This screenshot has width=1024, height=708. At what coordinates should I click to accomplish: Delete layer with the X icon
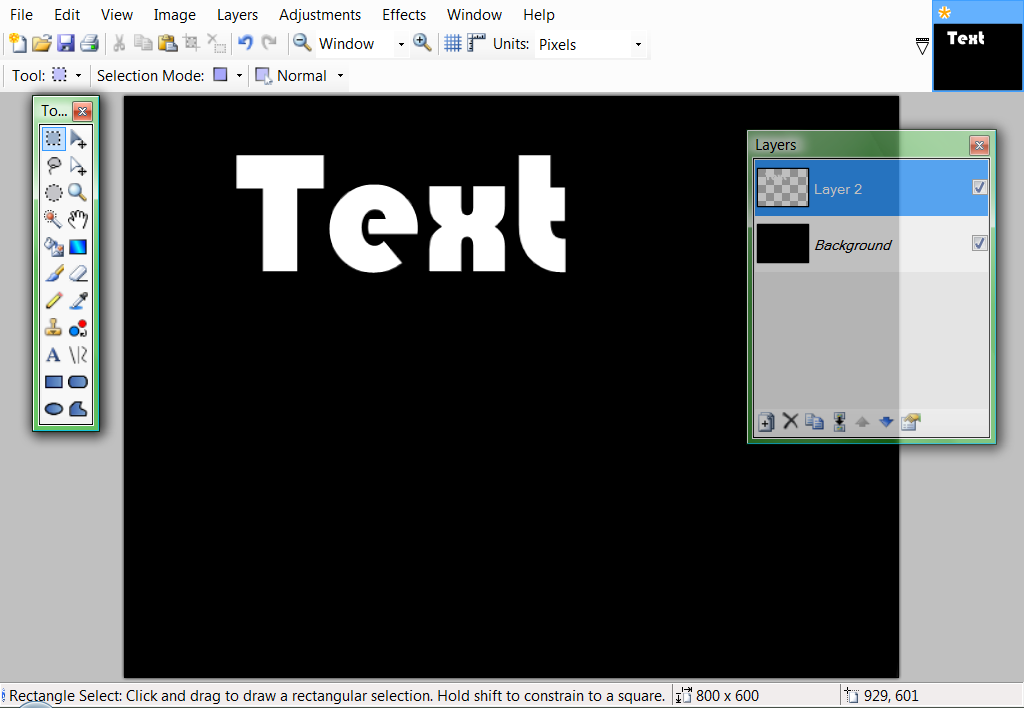(x=790, y=421)
